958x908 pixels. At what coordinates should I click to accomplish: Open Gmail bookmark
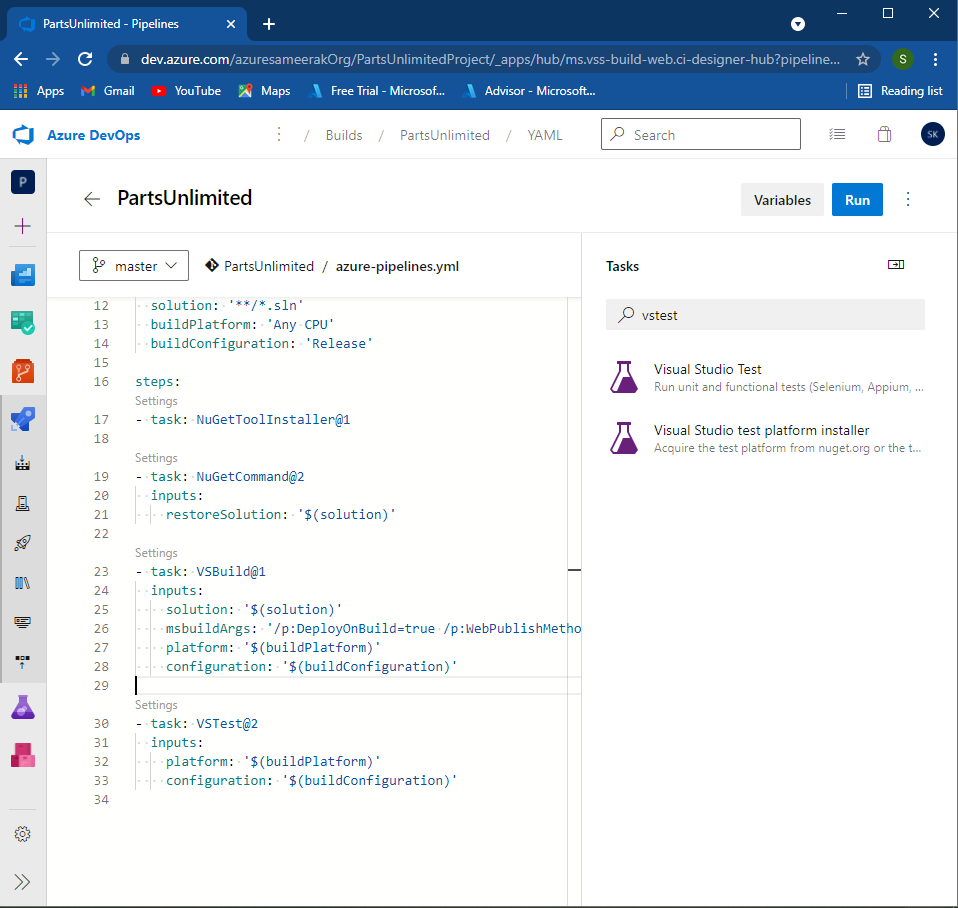coord(108,90)
